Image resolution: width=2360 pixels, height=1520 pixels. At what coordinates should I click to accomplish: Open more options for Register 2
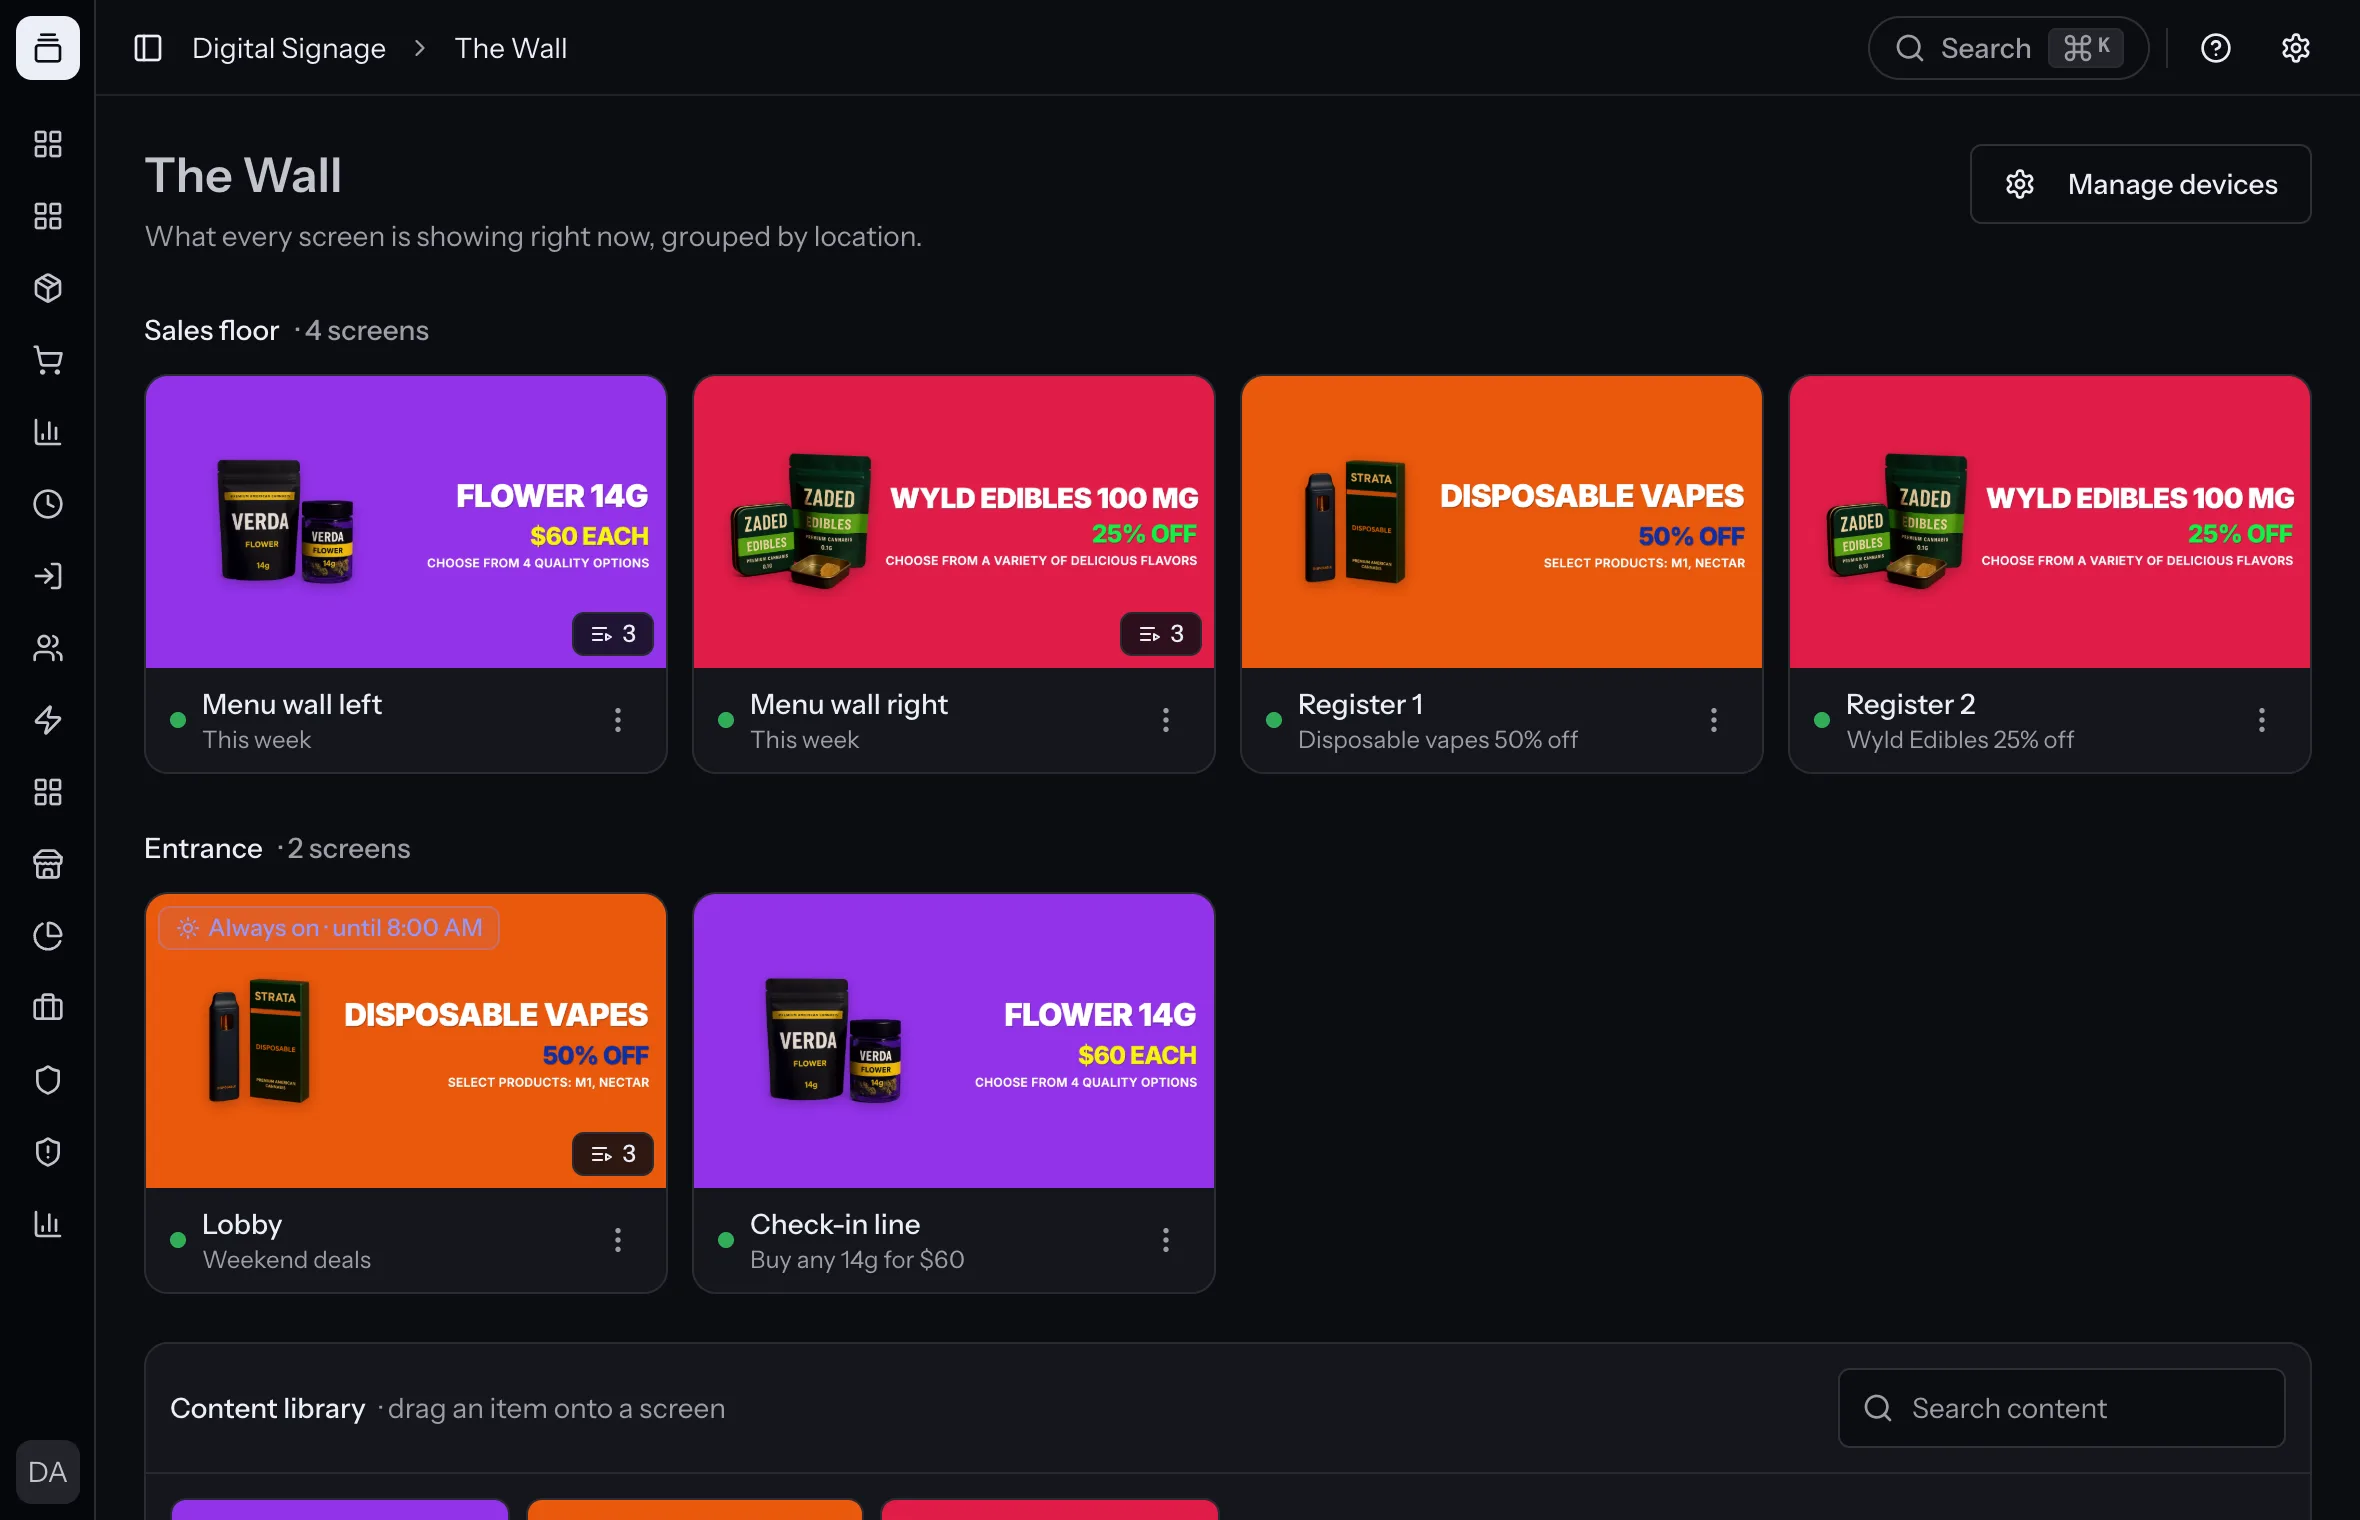(2262, 720)
